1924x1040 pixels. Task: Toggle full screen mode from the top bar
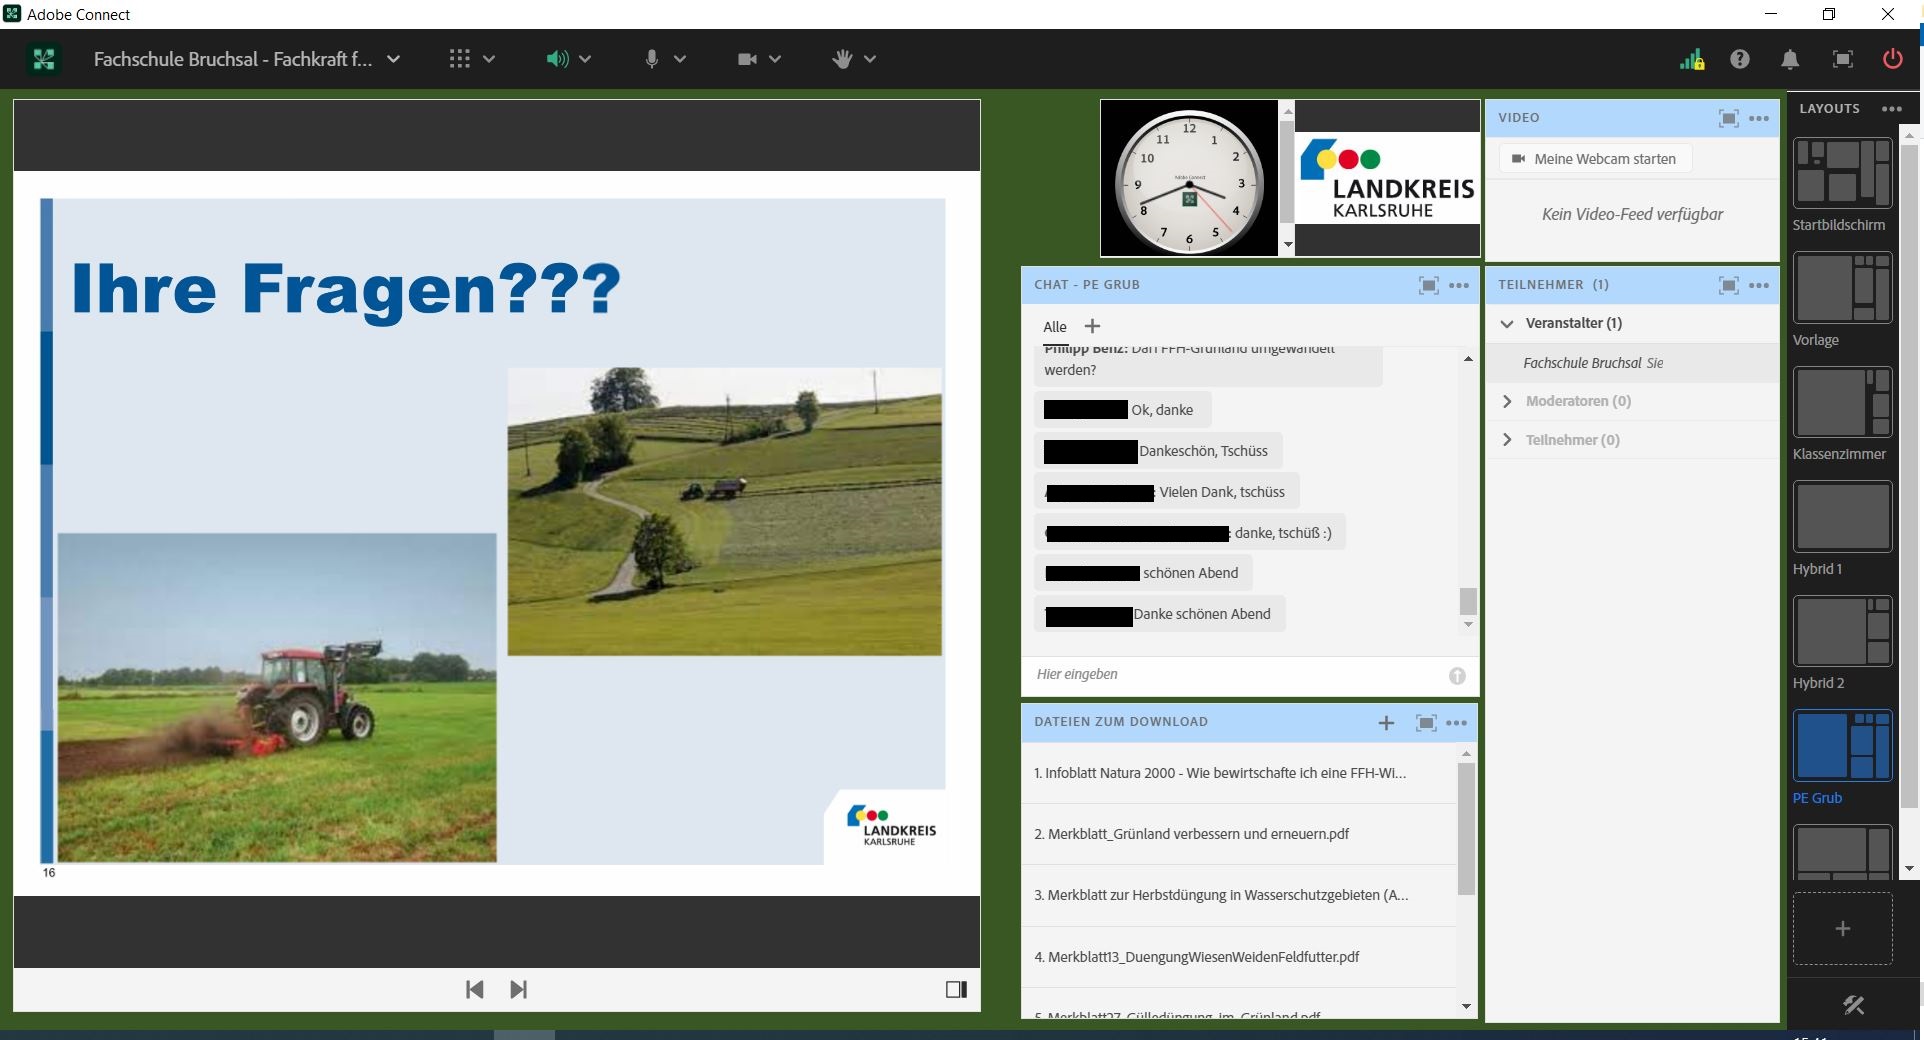[x=1841, y=59]
